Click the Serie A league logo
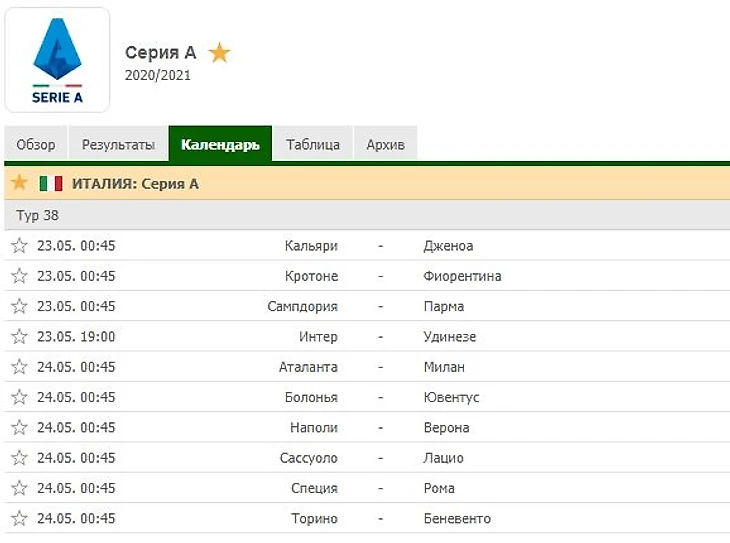The height and width of the screenshot is (543, 730). 57,60
